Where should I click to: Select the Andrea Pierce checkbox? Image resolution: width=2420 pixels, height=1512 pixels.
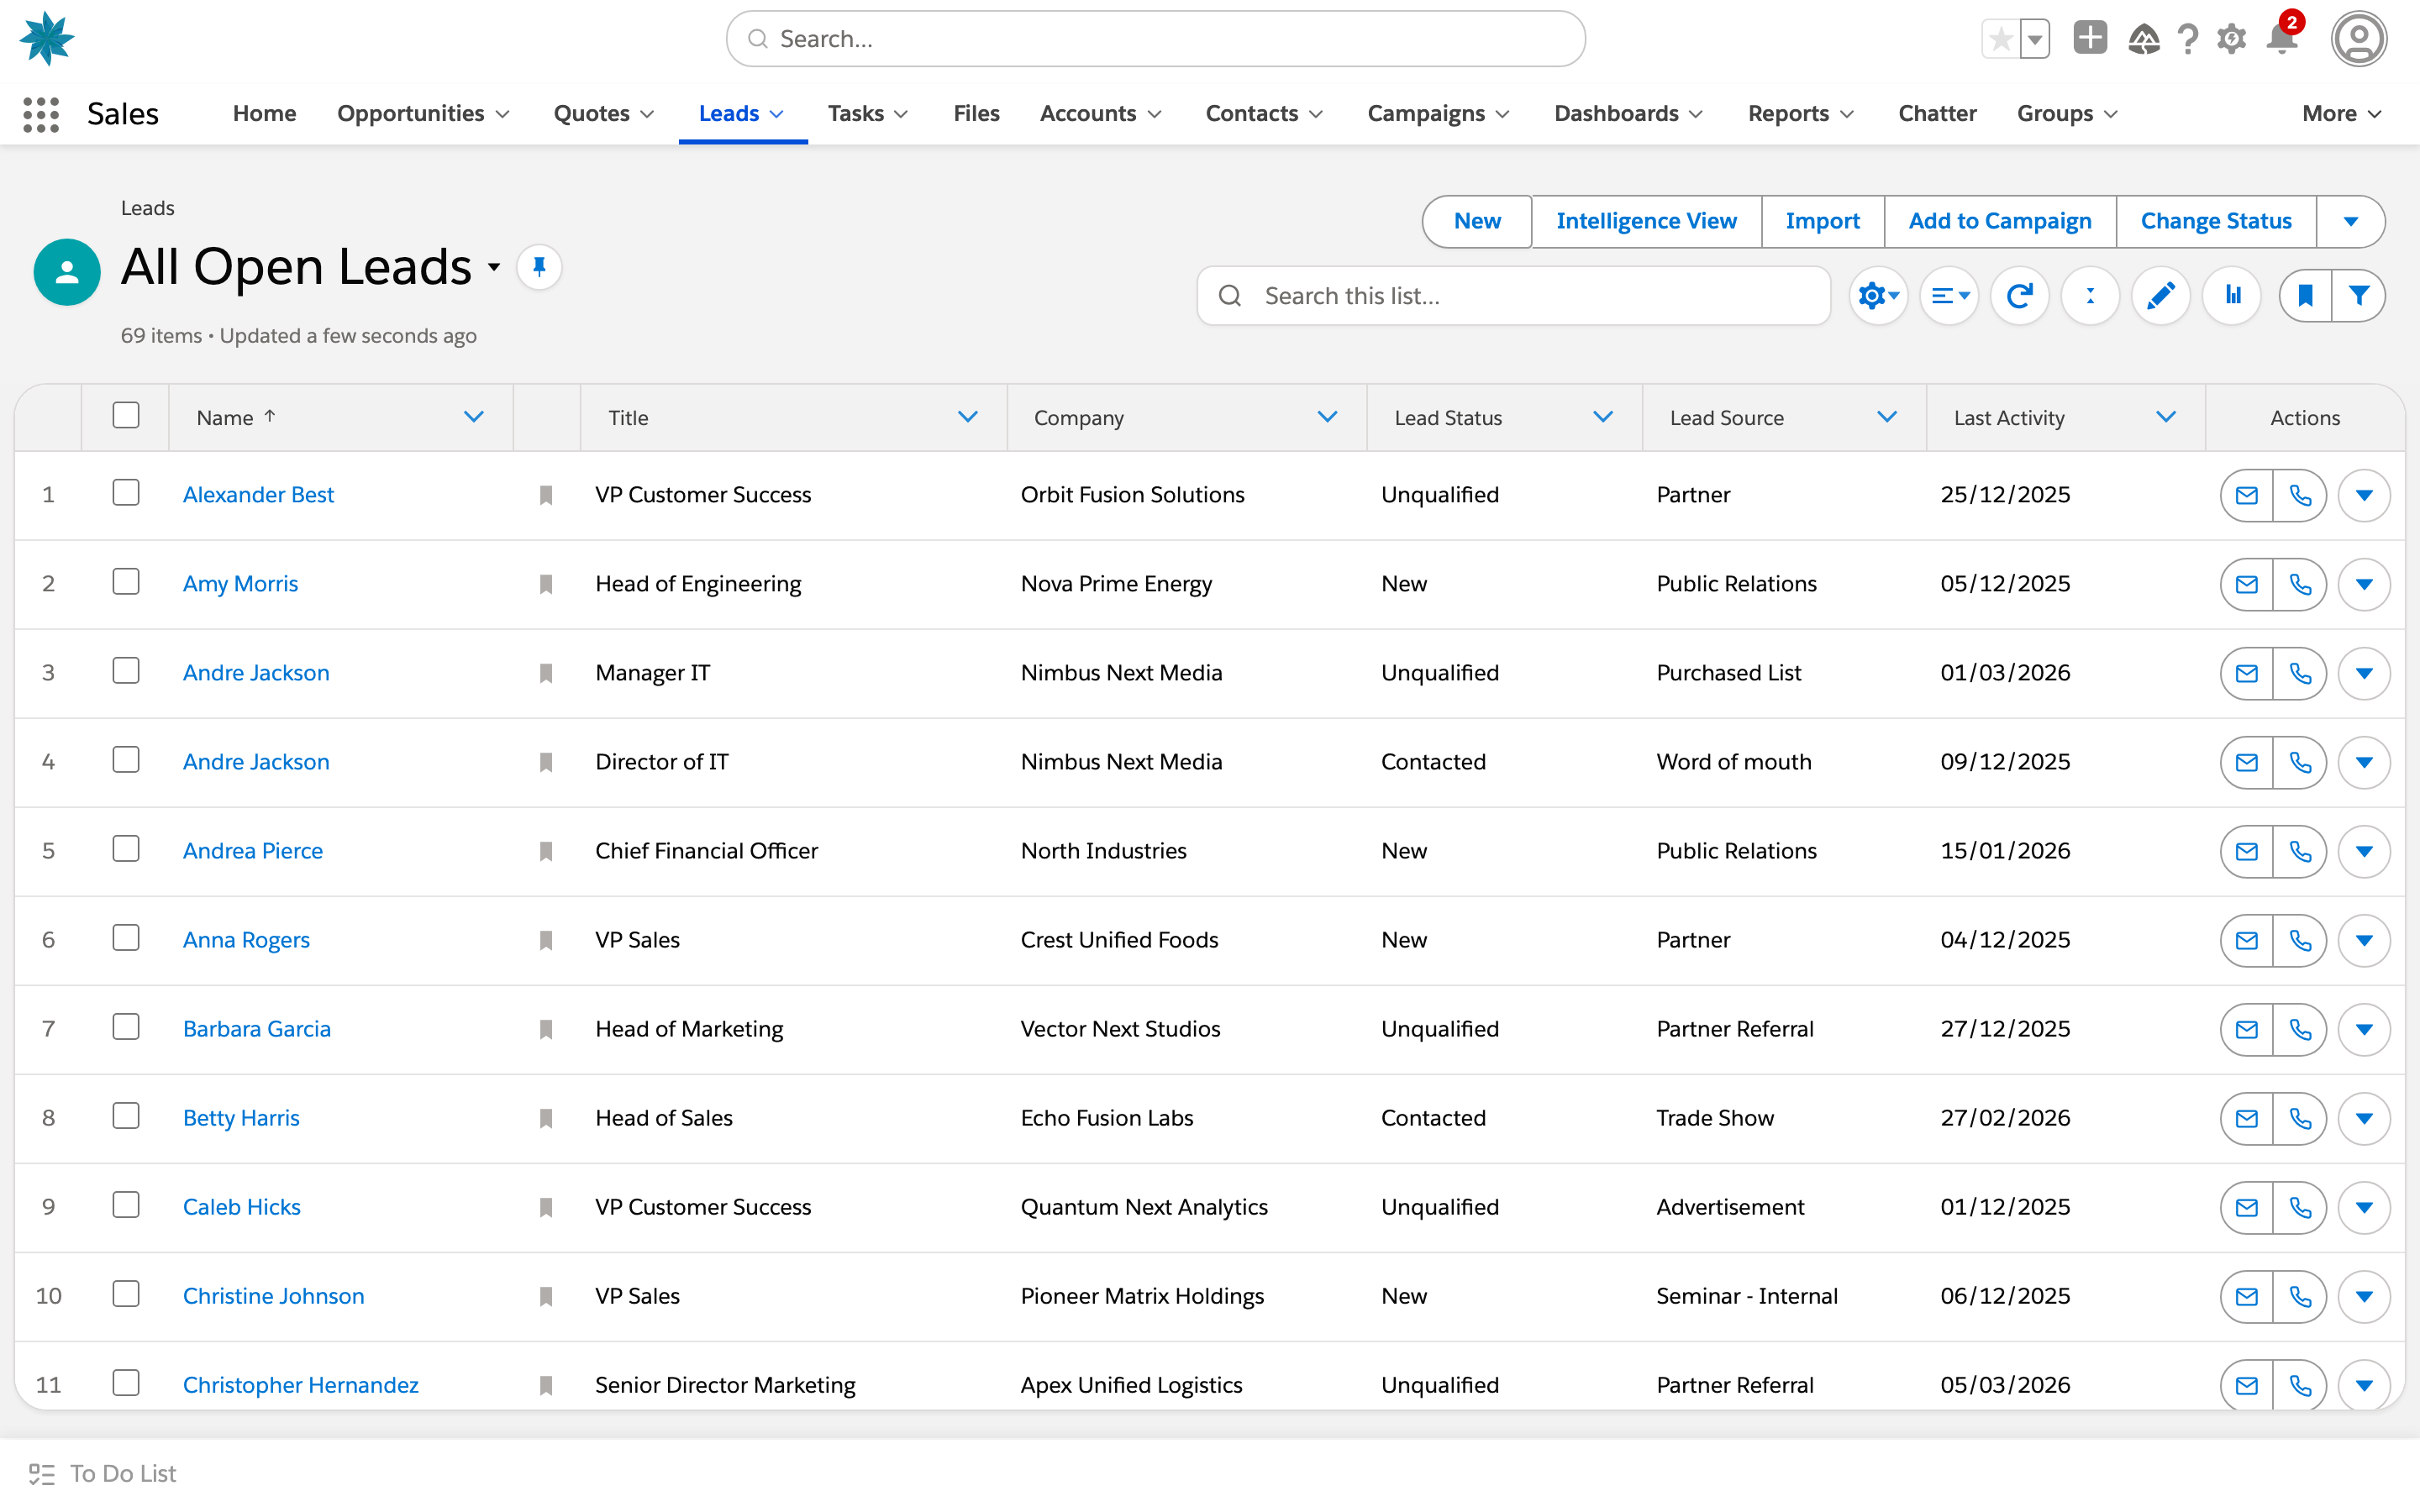point(126,849)
